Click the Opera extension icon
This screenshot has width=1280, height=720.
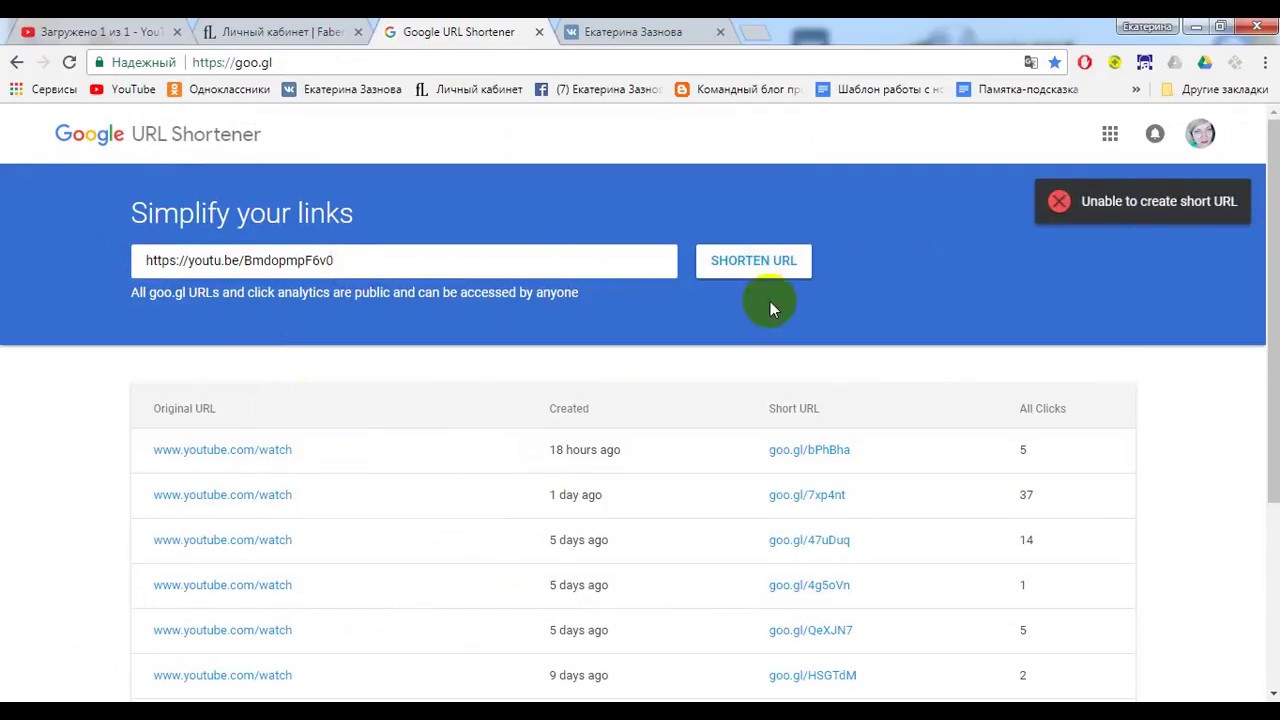(x=1085, y=62)
